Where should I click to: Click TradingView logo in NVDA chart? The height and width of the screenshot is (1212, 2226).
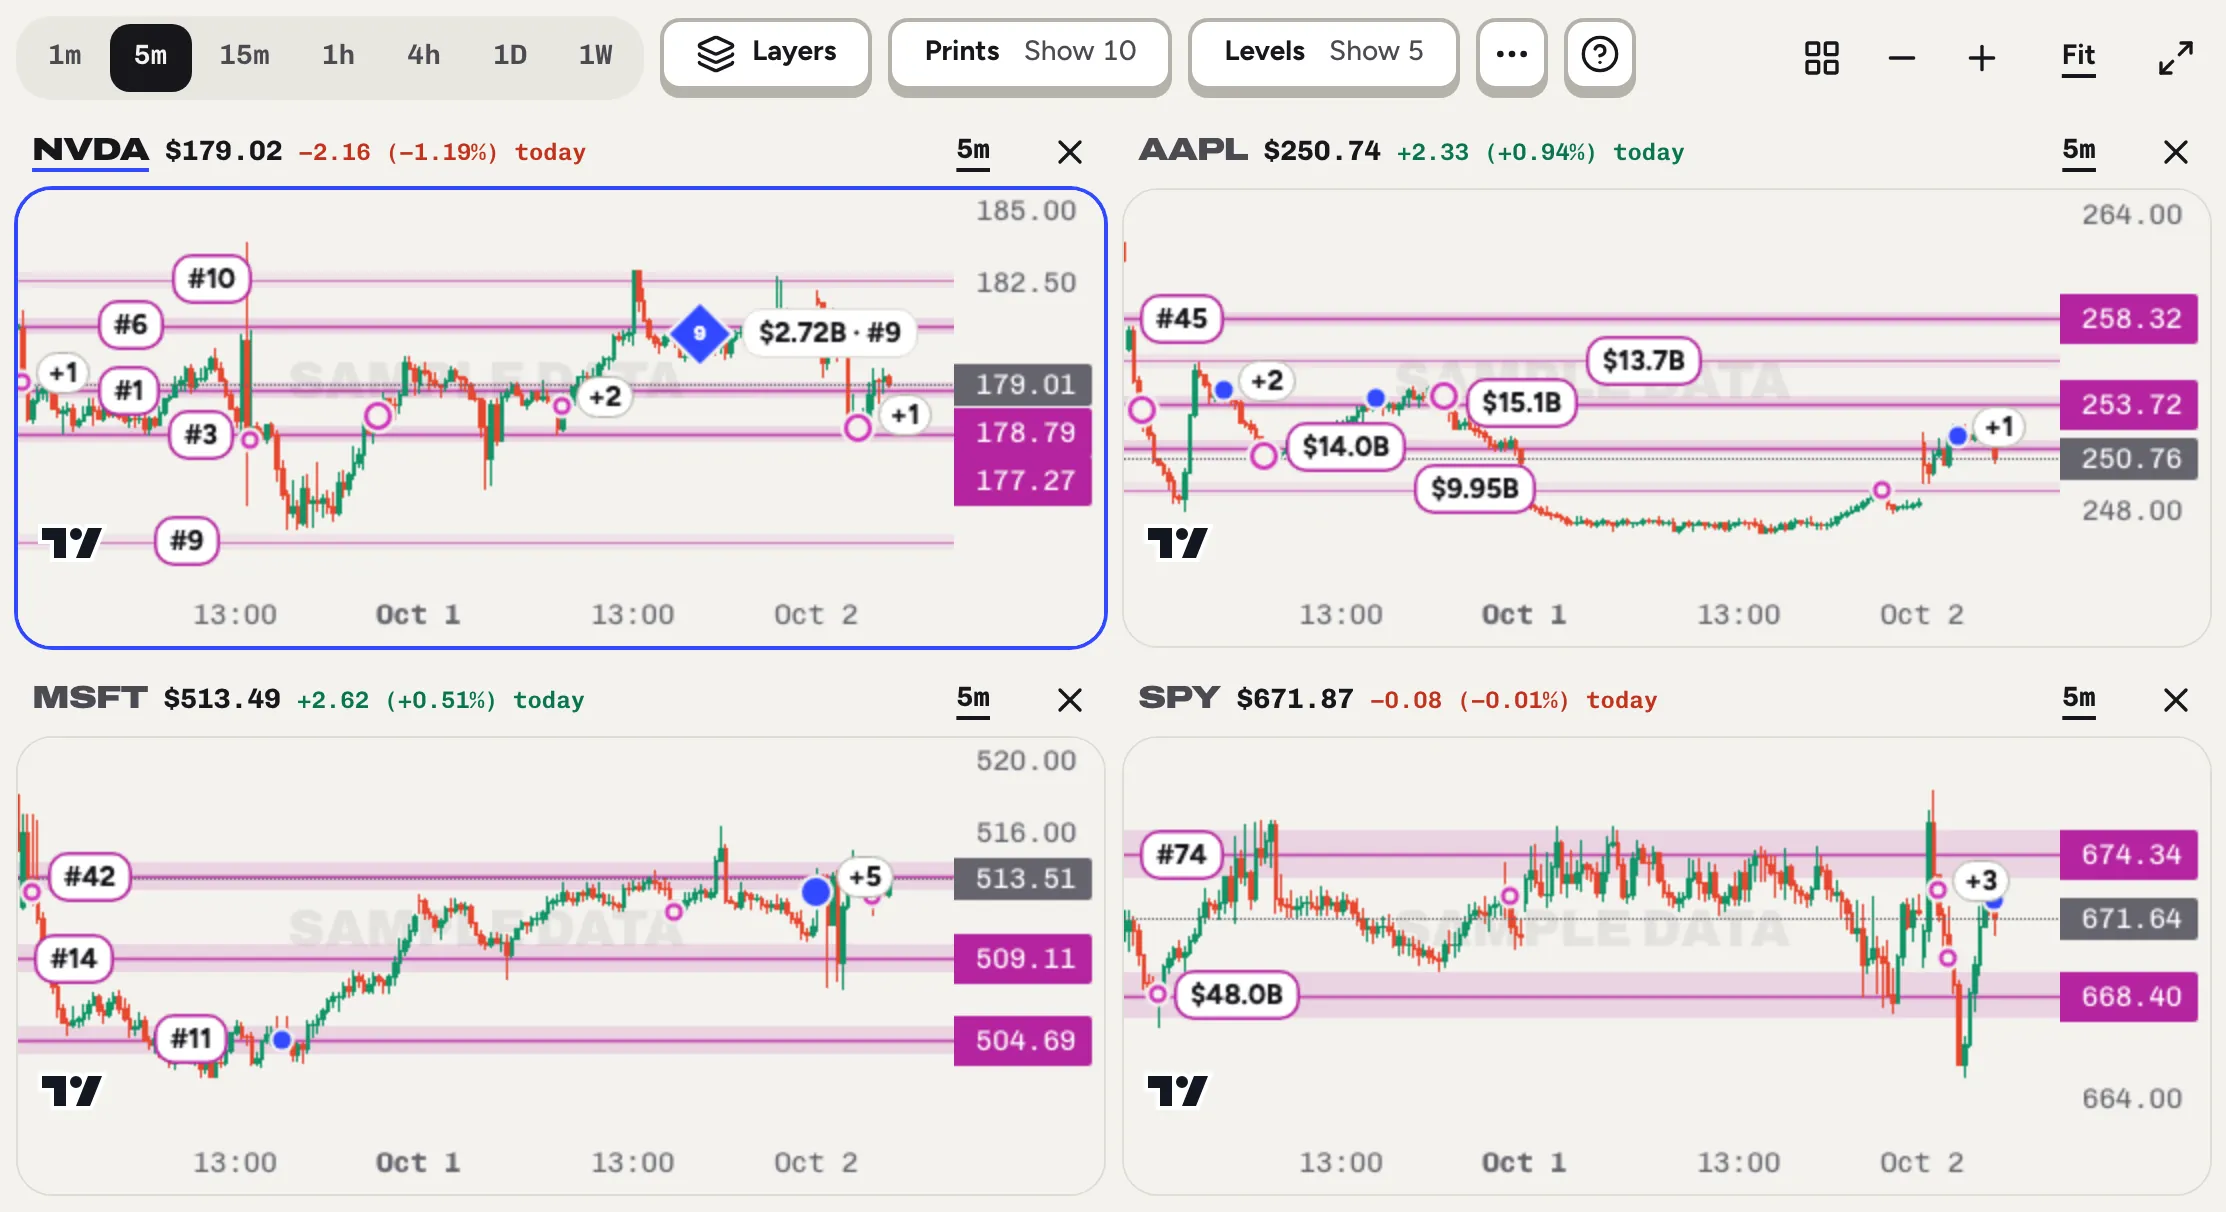click(x=71, y=543)
